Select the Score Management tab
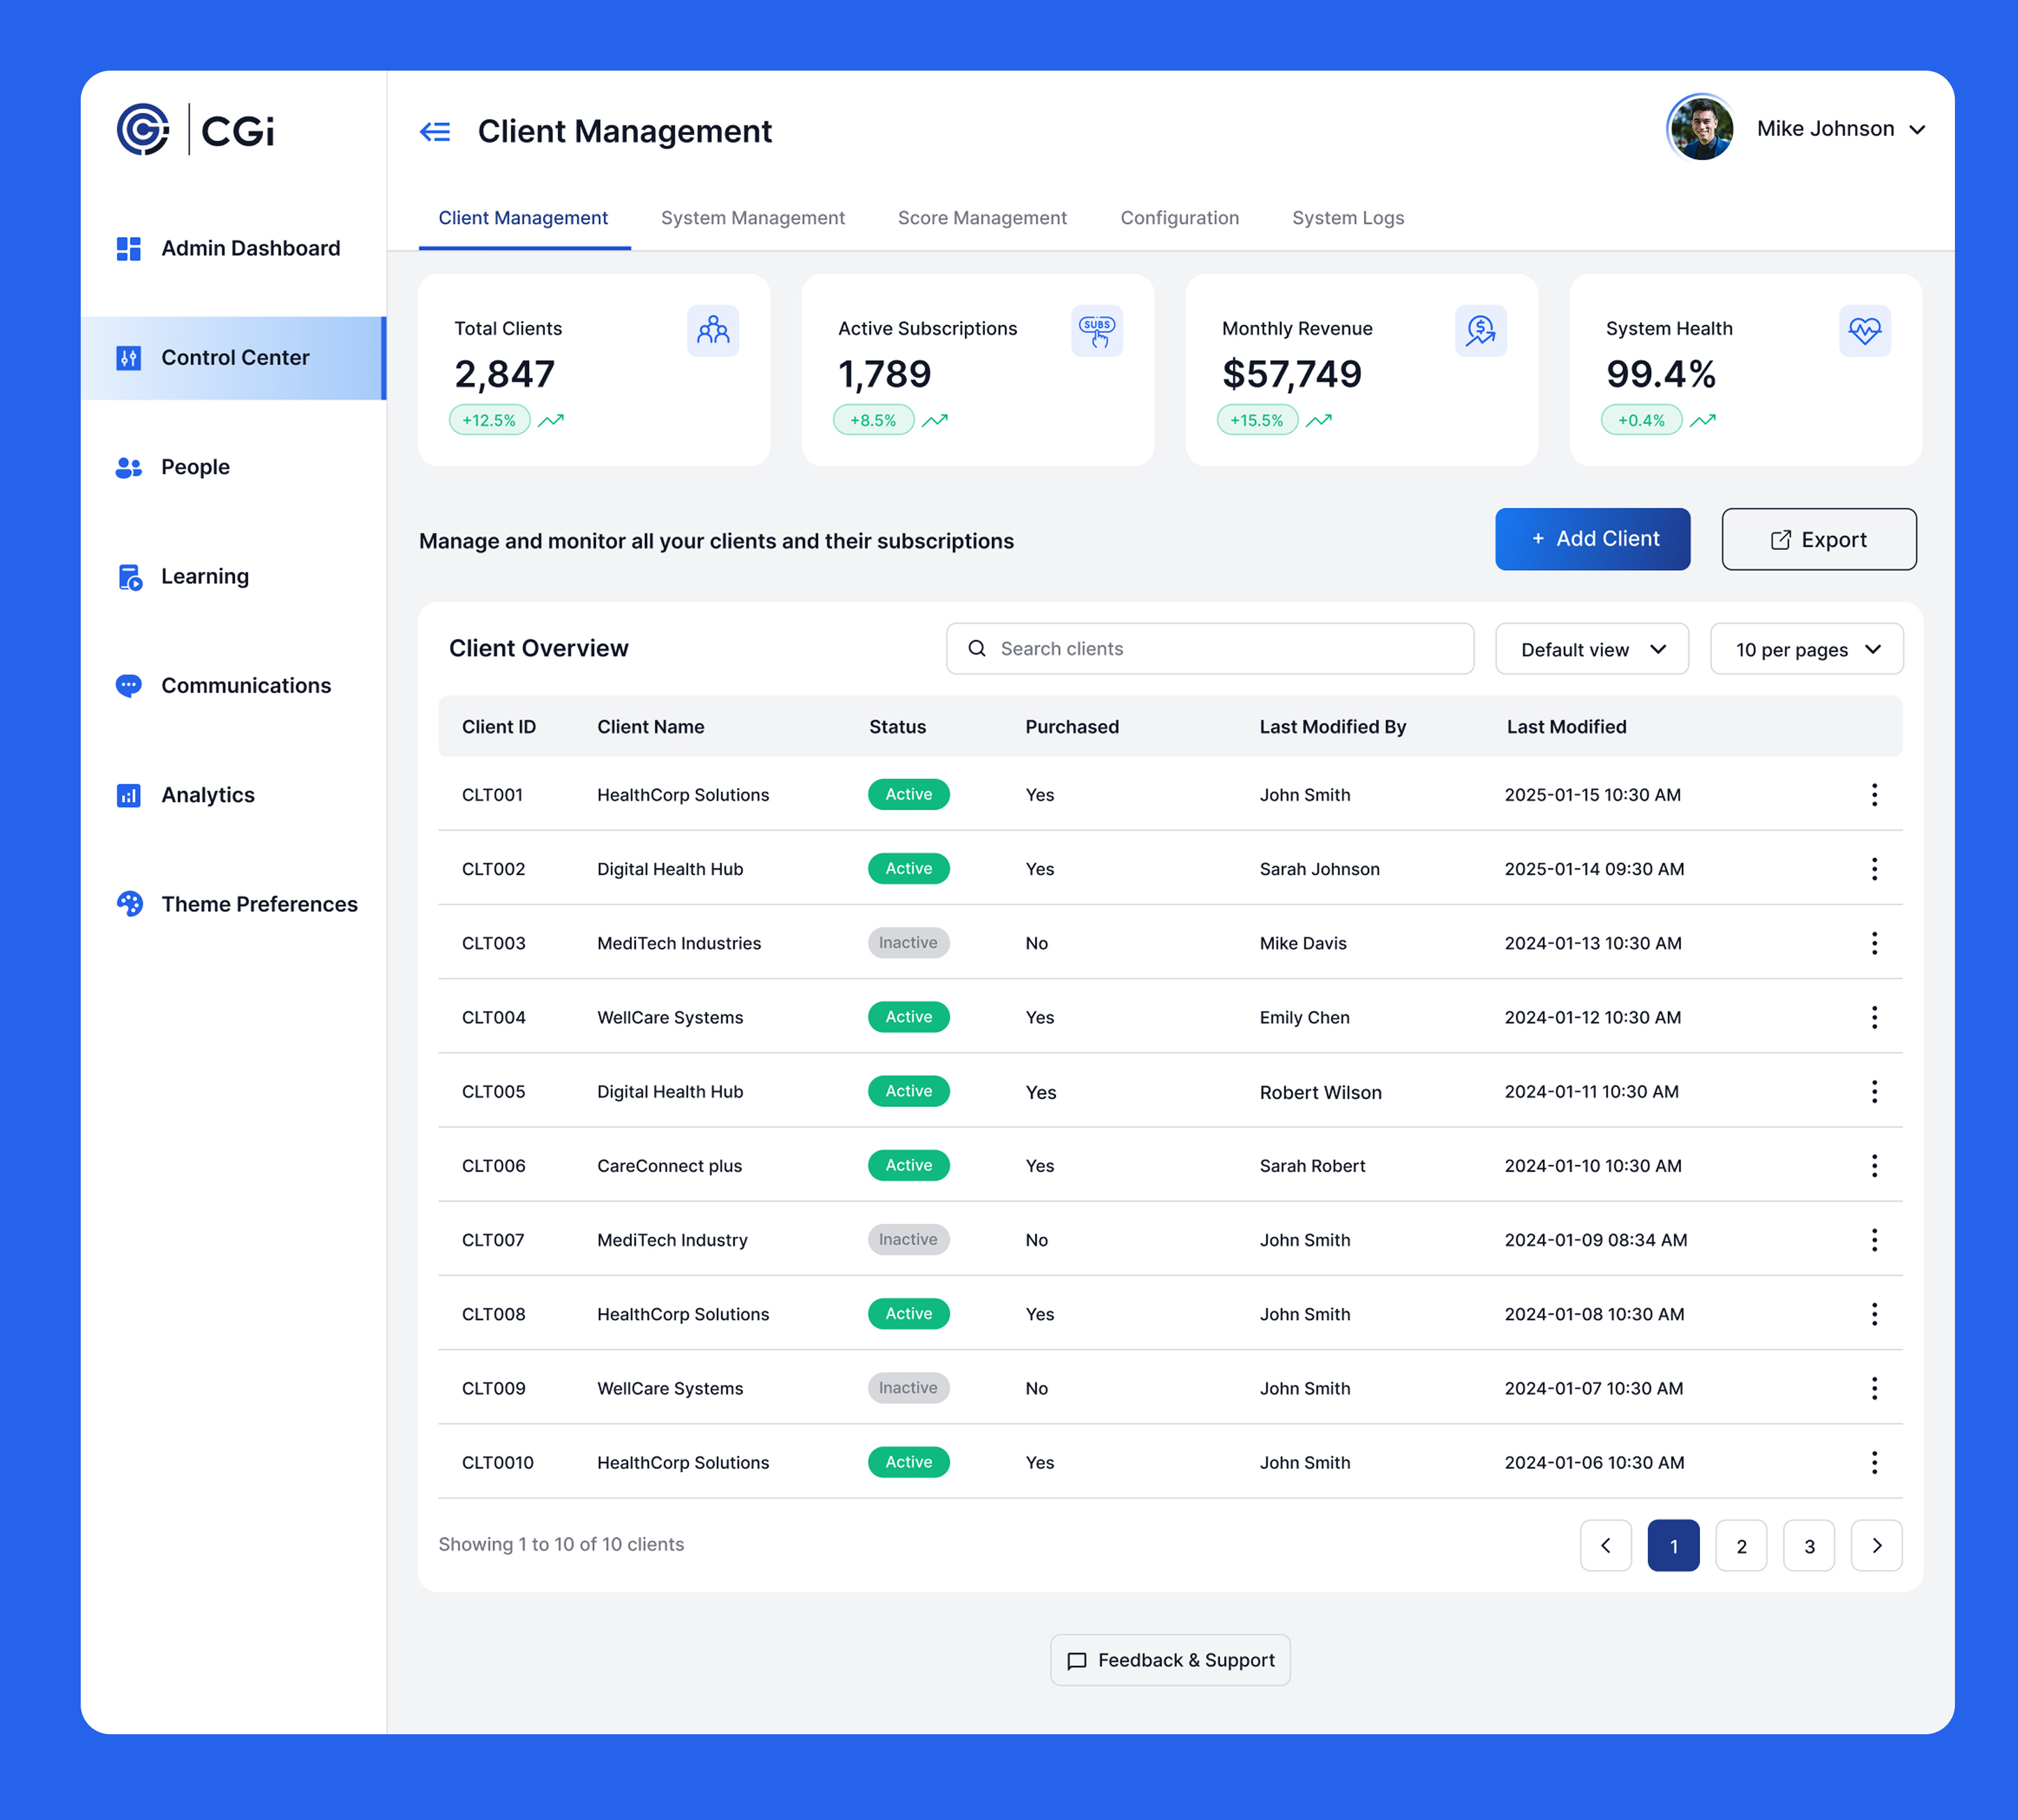The image size is (2018, 1820). [x=981, y=217]
